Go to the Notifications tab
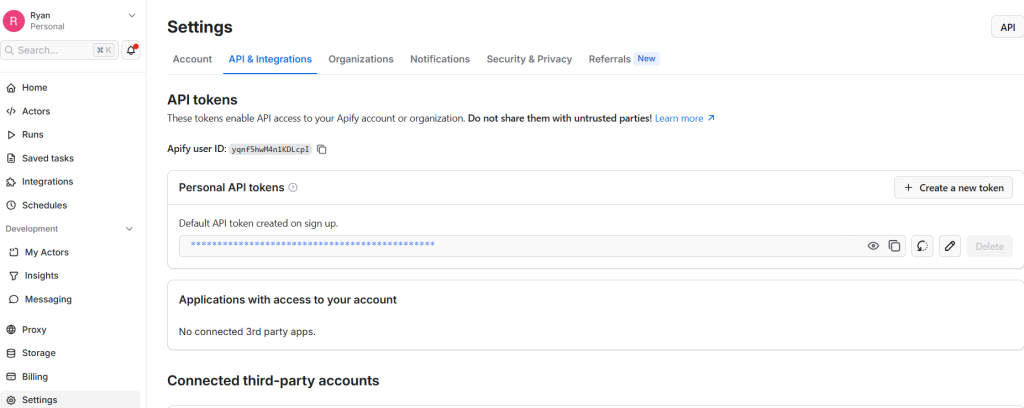This screenshot has height=408, width=1024. pyautogui.click(x=440, y=59)
